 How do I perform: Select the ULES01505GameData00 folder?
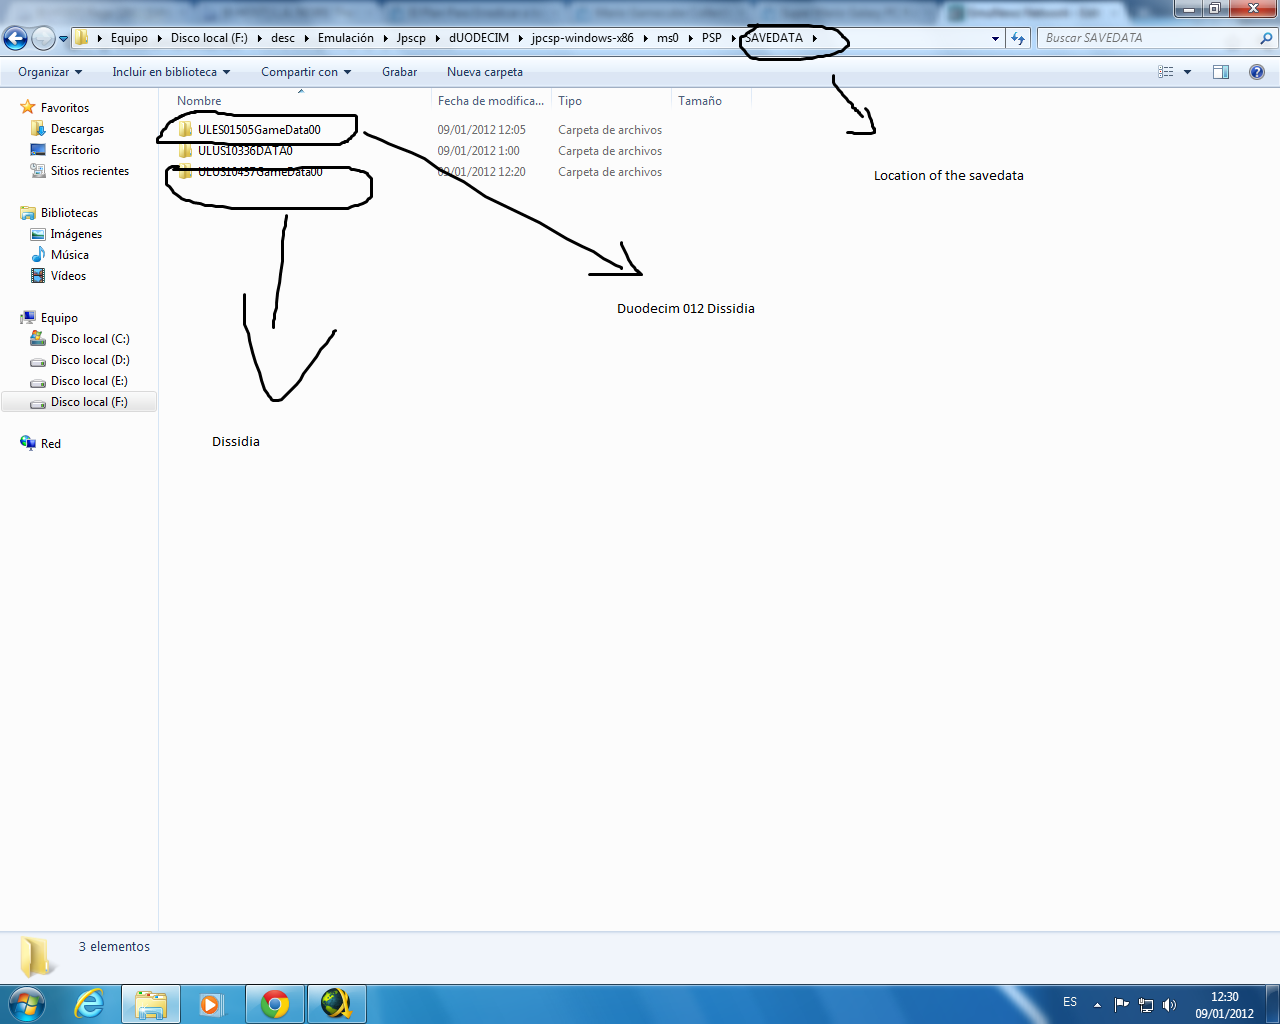click(x=259, y=130)
